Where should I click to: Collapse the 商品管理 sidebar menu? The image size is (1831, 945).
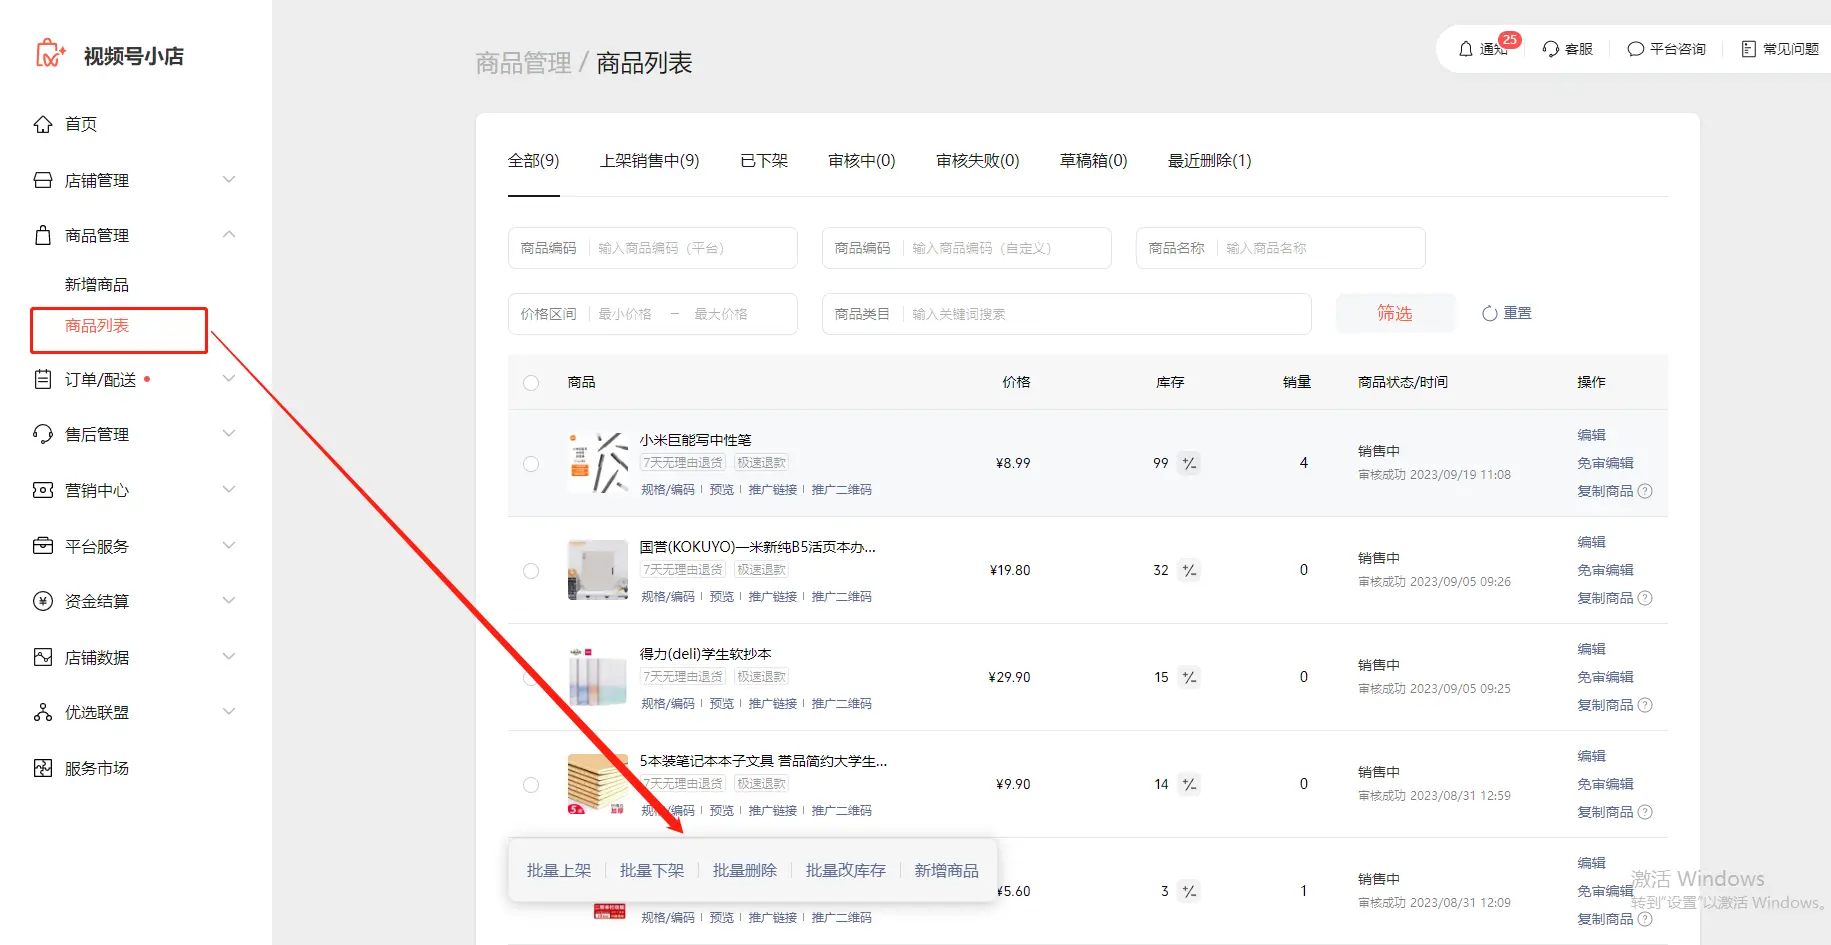(x=229, y=235)
